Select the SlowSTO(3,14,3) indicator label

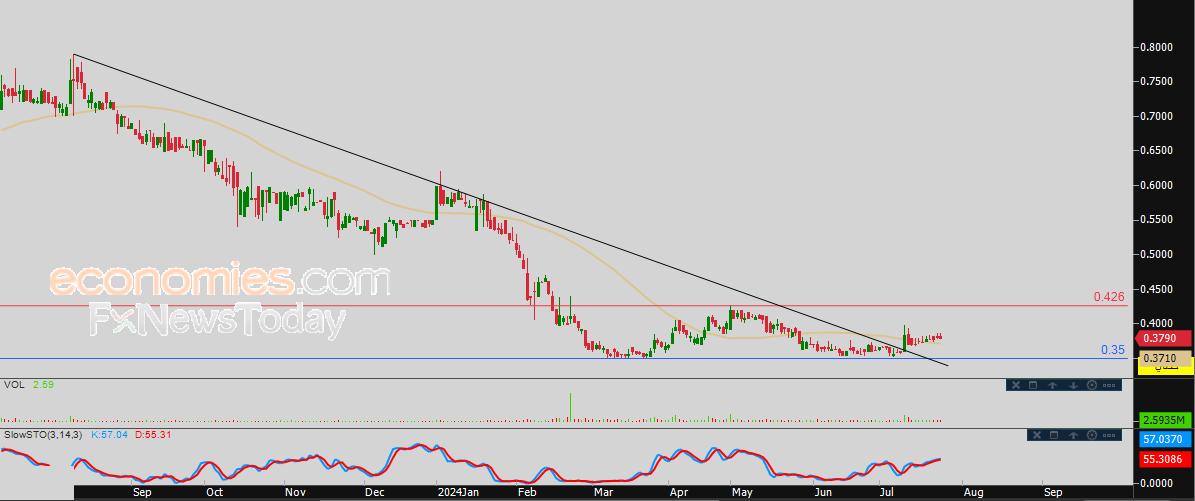[43, 435]
